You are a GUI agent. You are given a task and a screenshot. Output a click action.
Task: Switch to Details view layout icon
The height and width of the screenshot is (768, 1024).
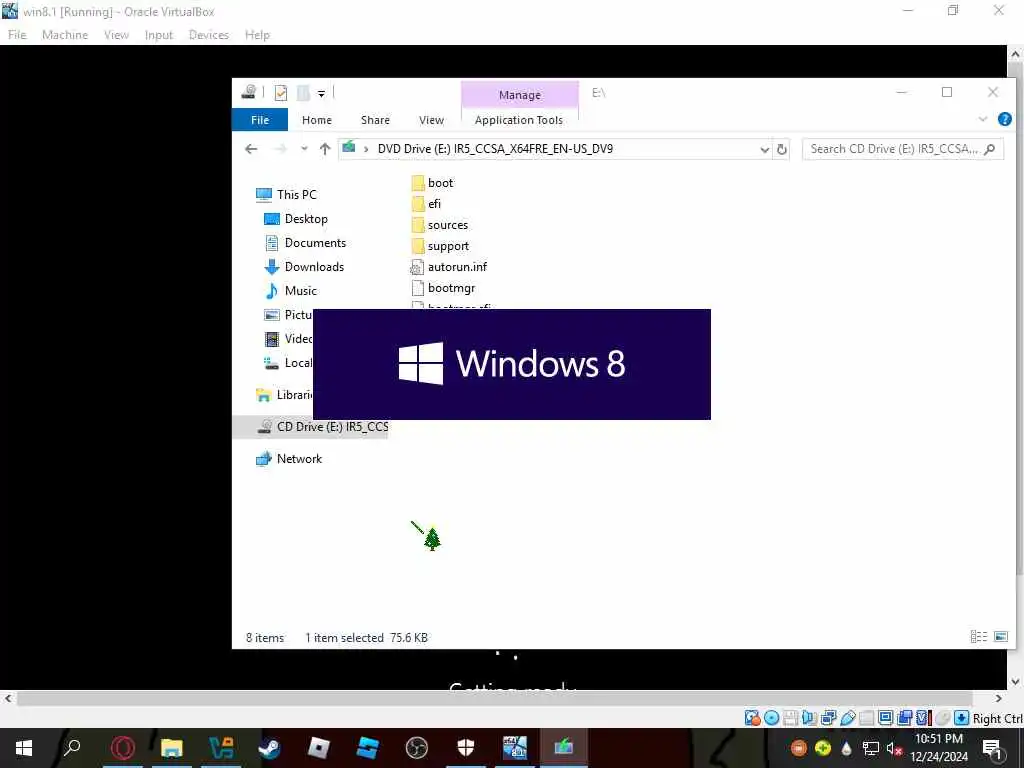[978, 636]
